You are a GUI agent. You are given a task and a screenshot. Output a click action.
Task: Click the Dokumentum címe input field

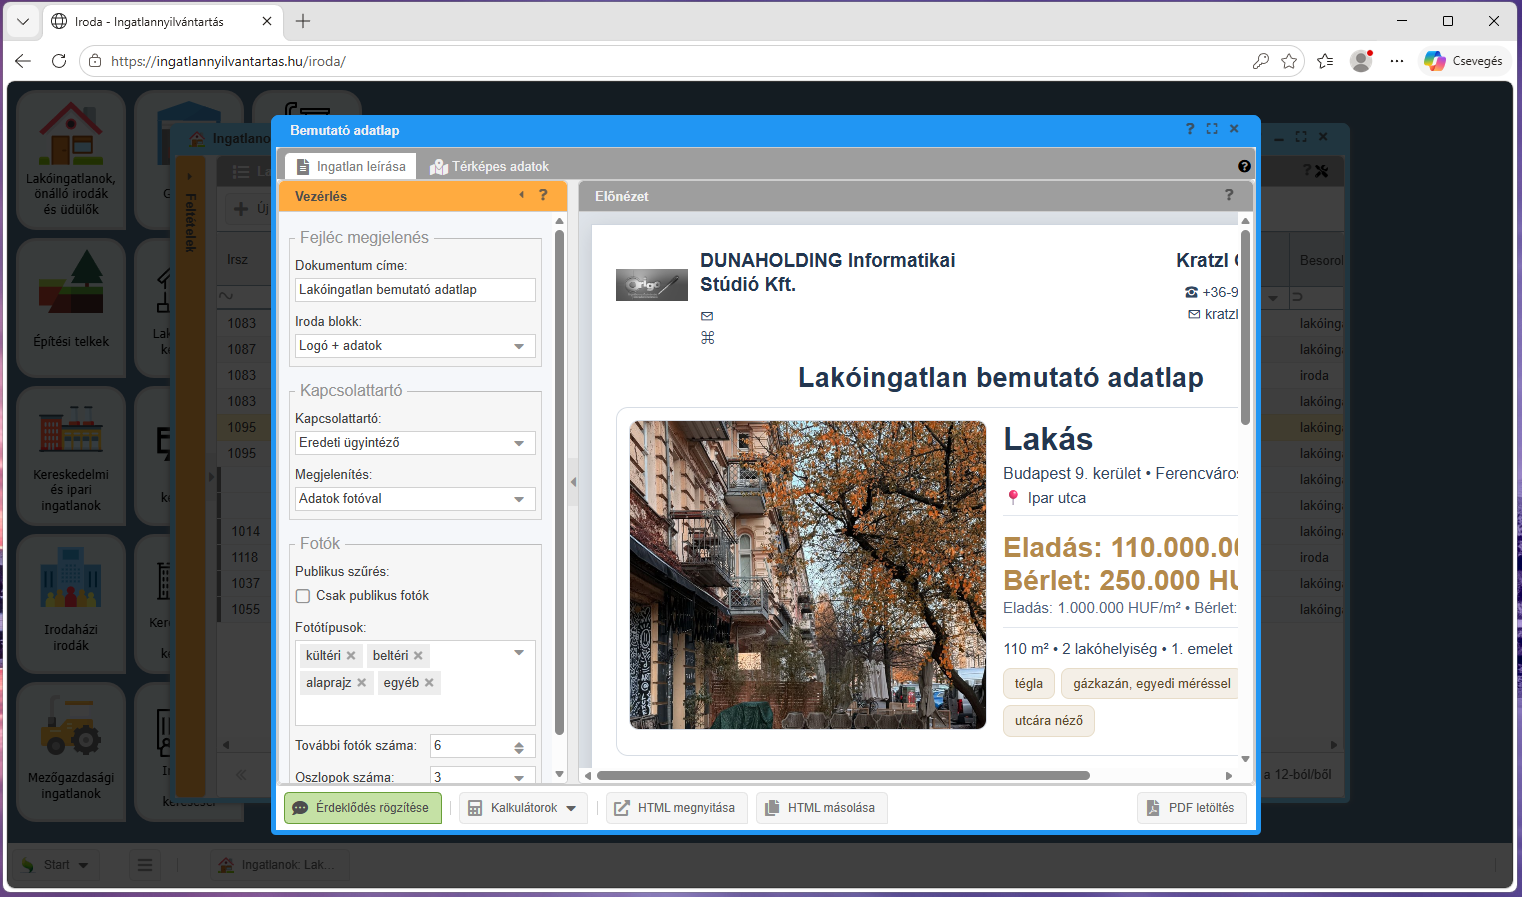(415, 290)
